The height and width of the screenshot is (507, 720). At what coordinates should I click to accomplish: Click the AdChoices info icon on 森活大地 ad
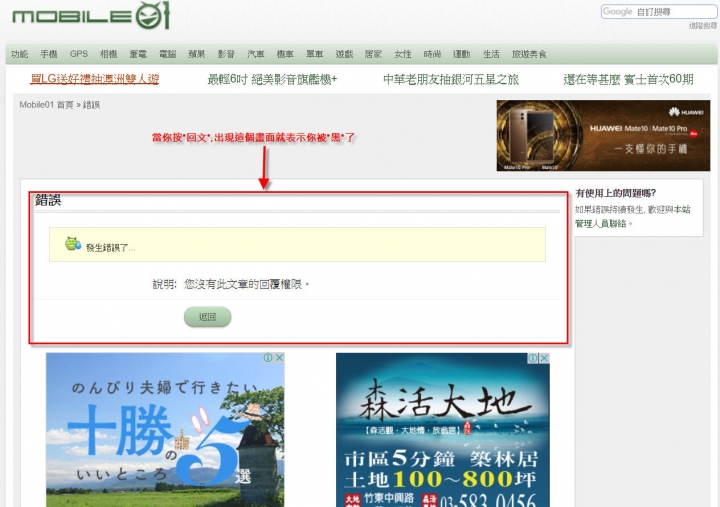click(533, 358)
